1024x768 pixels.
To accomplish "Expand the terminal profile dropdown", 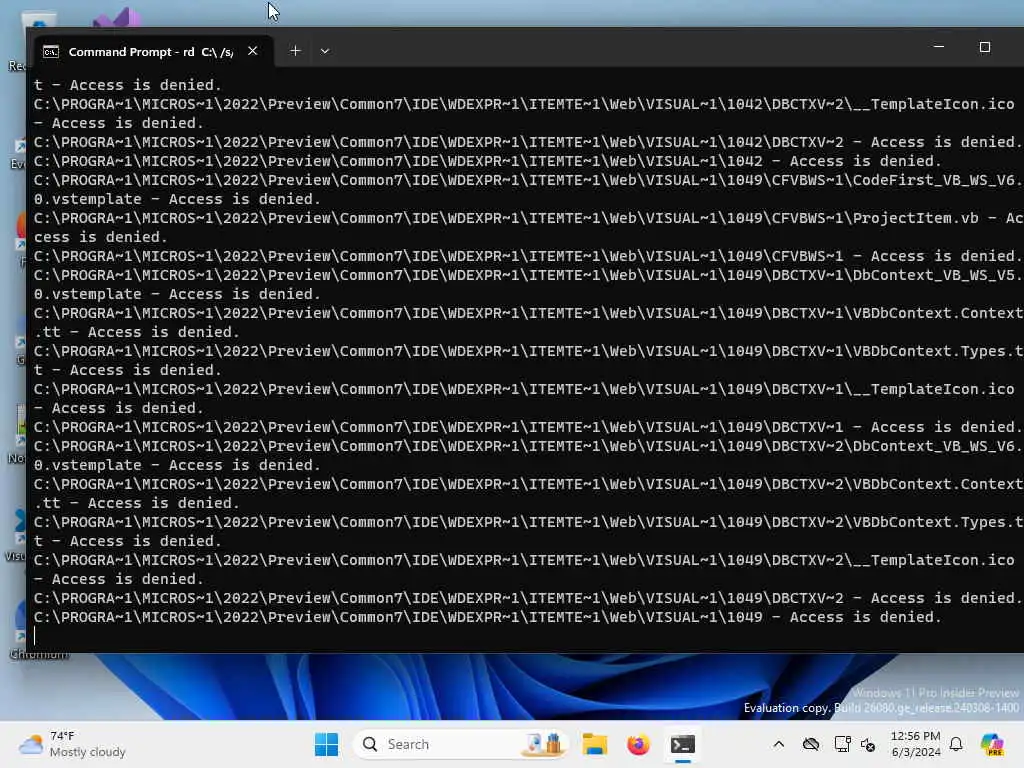I will [325, 51].
